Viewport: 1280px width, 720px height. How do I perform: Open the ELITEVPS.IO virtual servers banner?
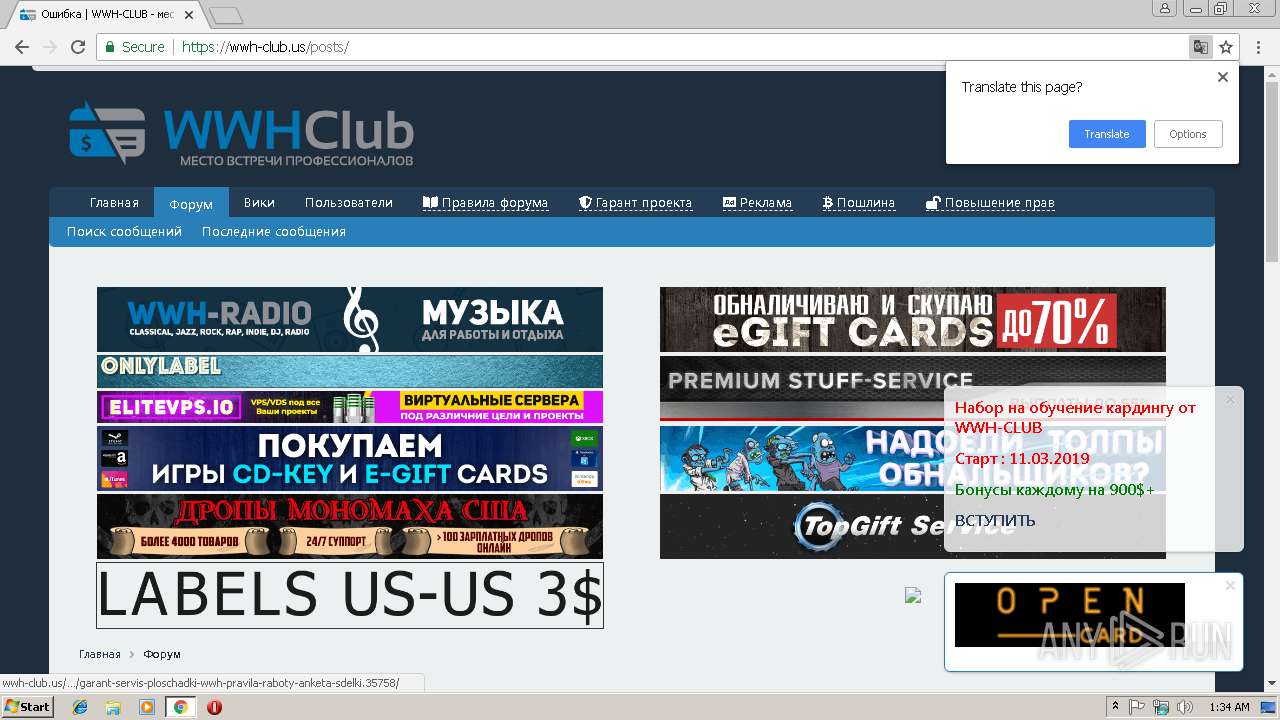tap(350, 407)
